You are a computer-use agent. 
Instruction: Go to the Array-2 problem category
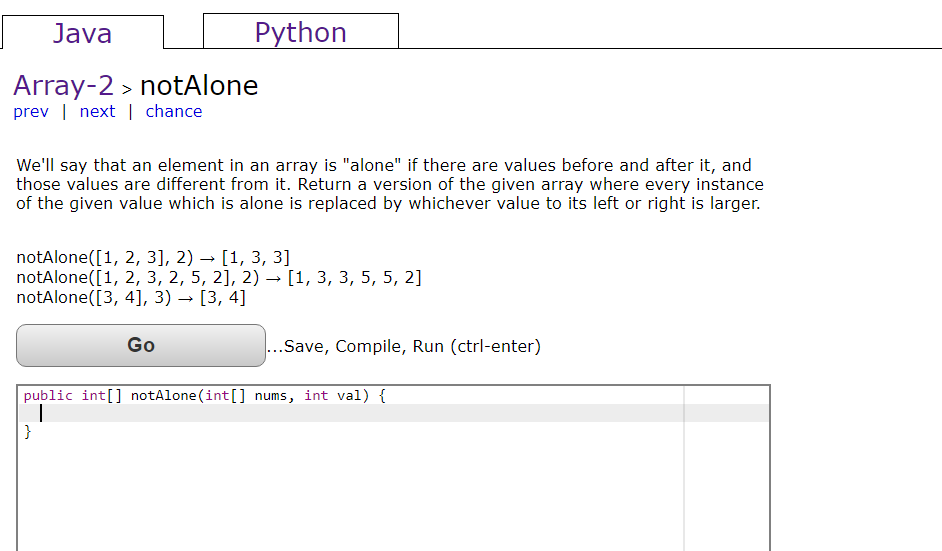point(64,85)
